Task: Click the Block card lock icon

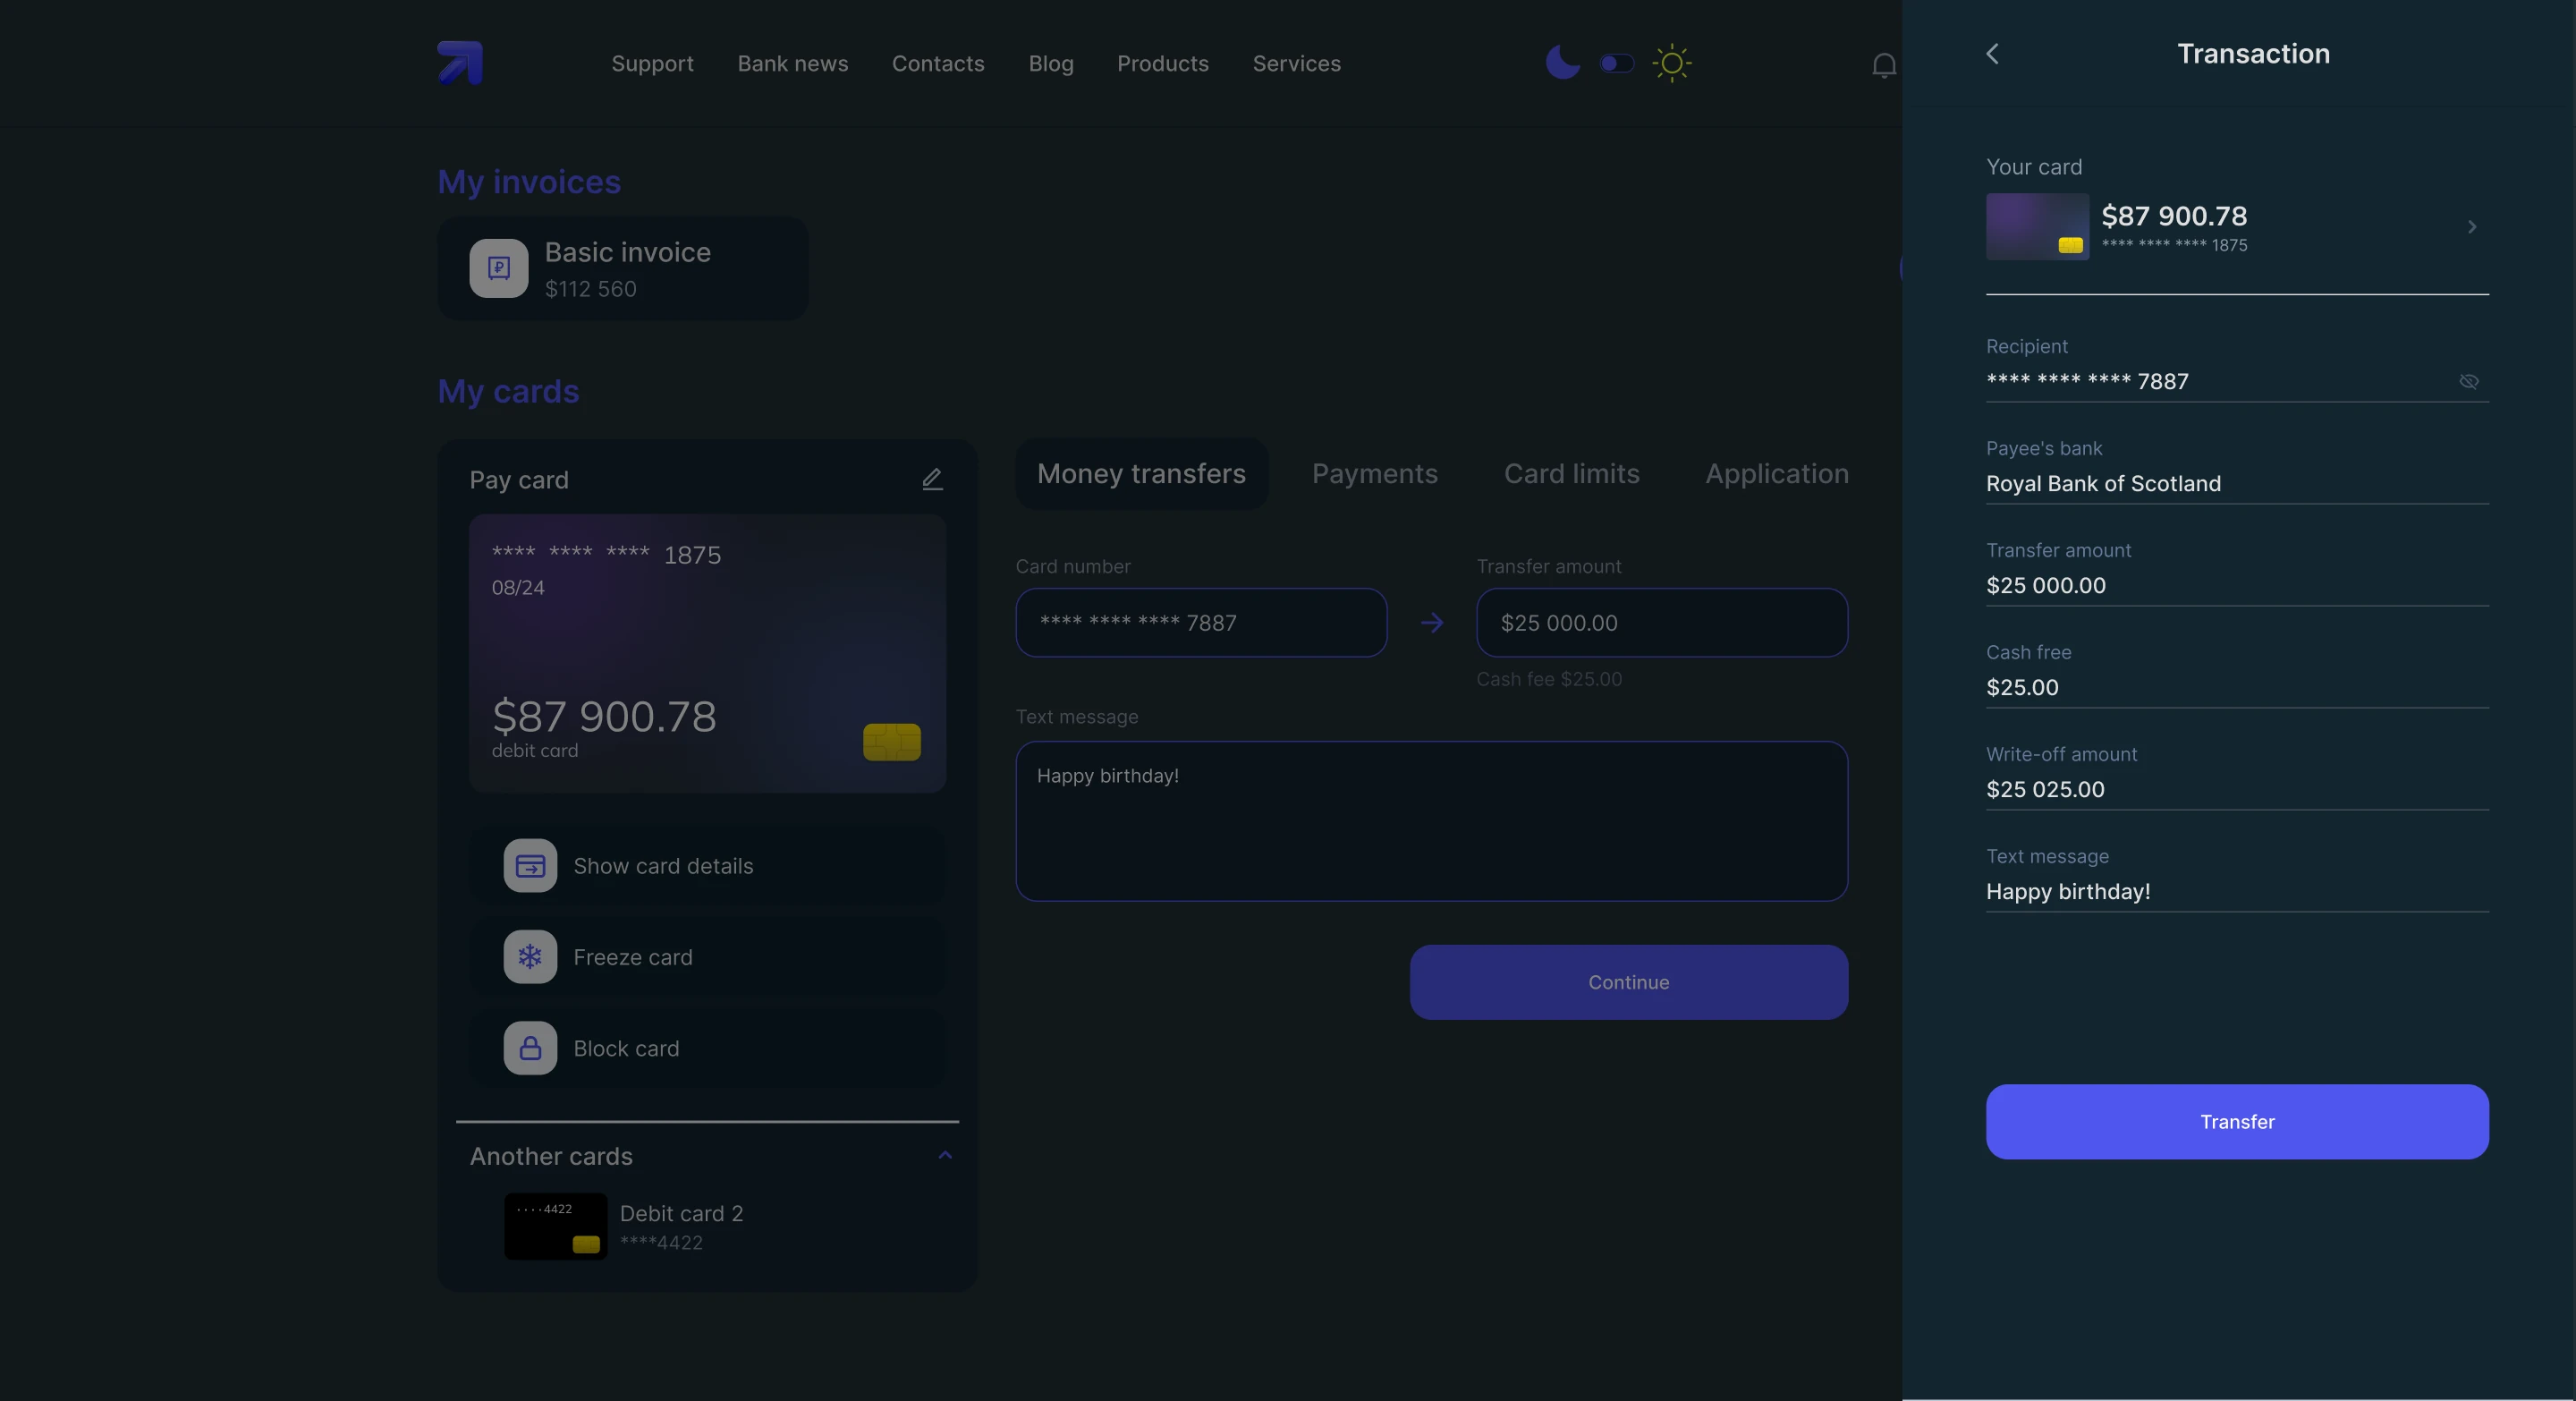Action: (x=530, y=1048)
